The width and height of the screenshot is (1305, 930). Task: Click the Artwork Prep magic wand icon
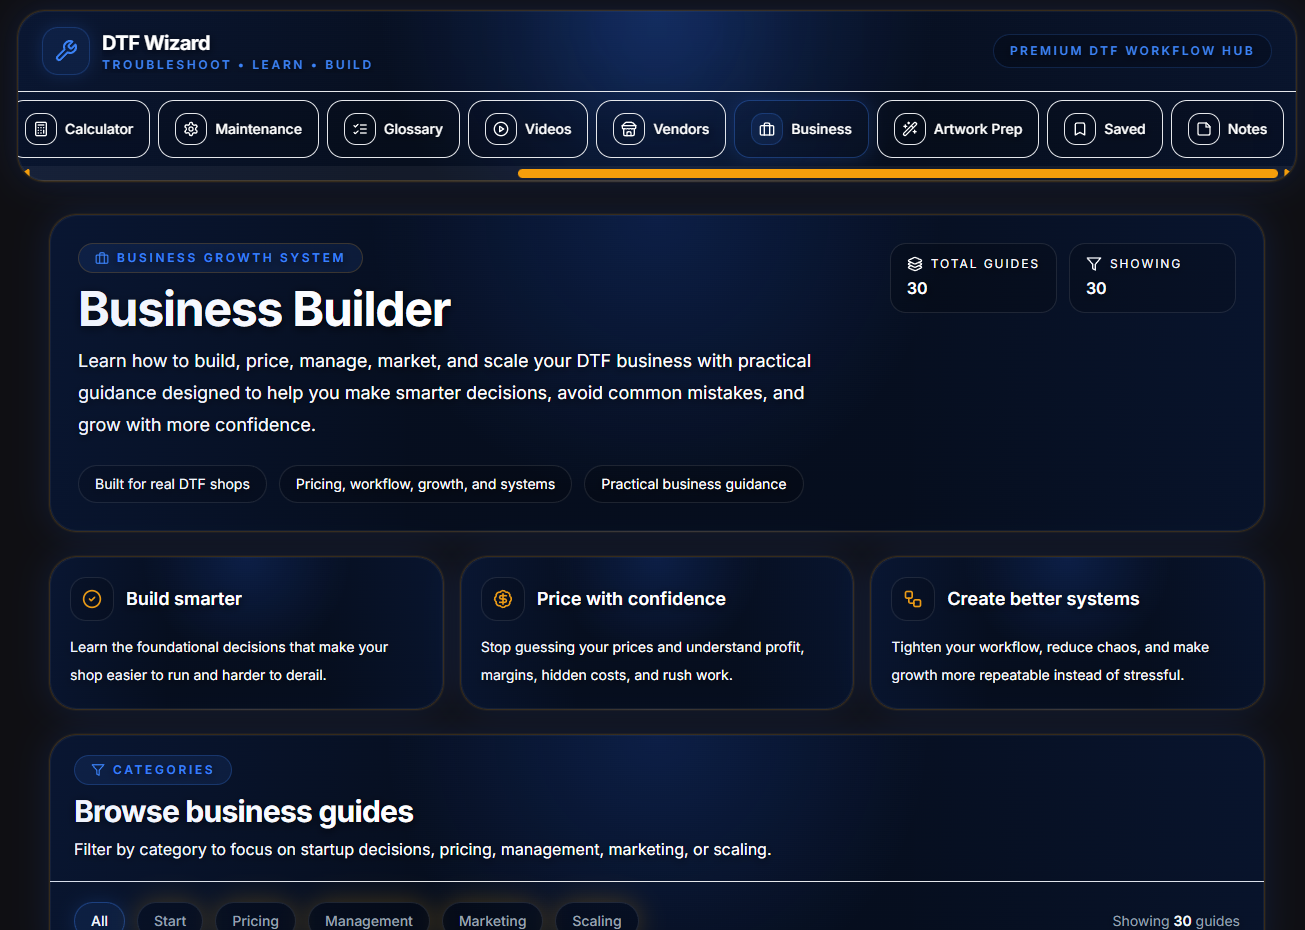pos(910,129)
